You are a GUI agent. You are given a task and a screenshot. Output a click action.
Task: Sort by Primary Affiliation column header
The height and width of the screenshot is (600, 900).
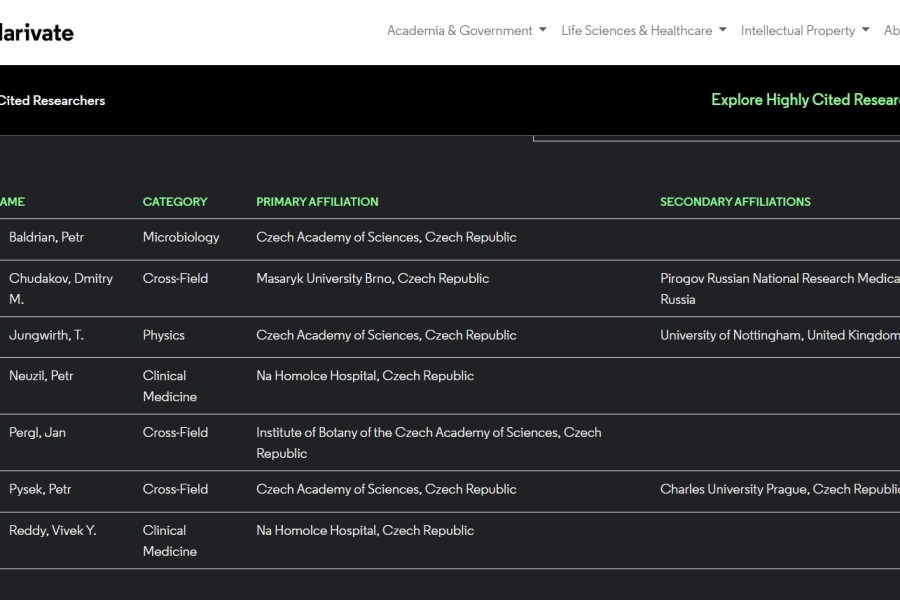pos(317,202)
